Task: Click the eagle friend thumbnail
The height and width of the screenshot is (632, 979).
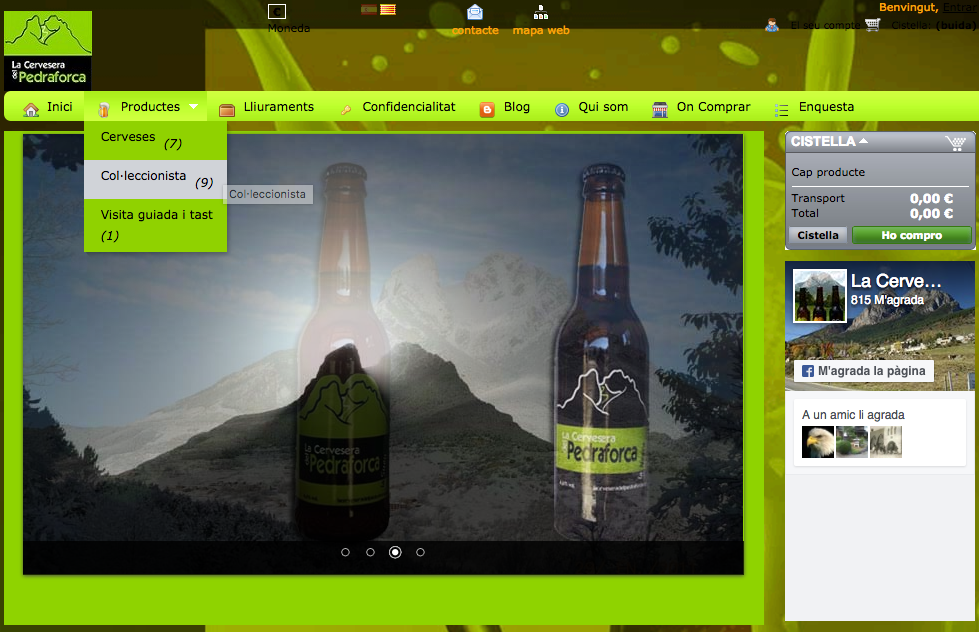Action: 818,442
